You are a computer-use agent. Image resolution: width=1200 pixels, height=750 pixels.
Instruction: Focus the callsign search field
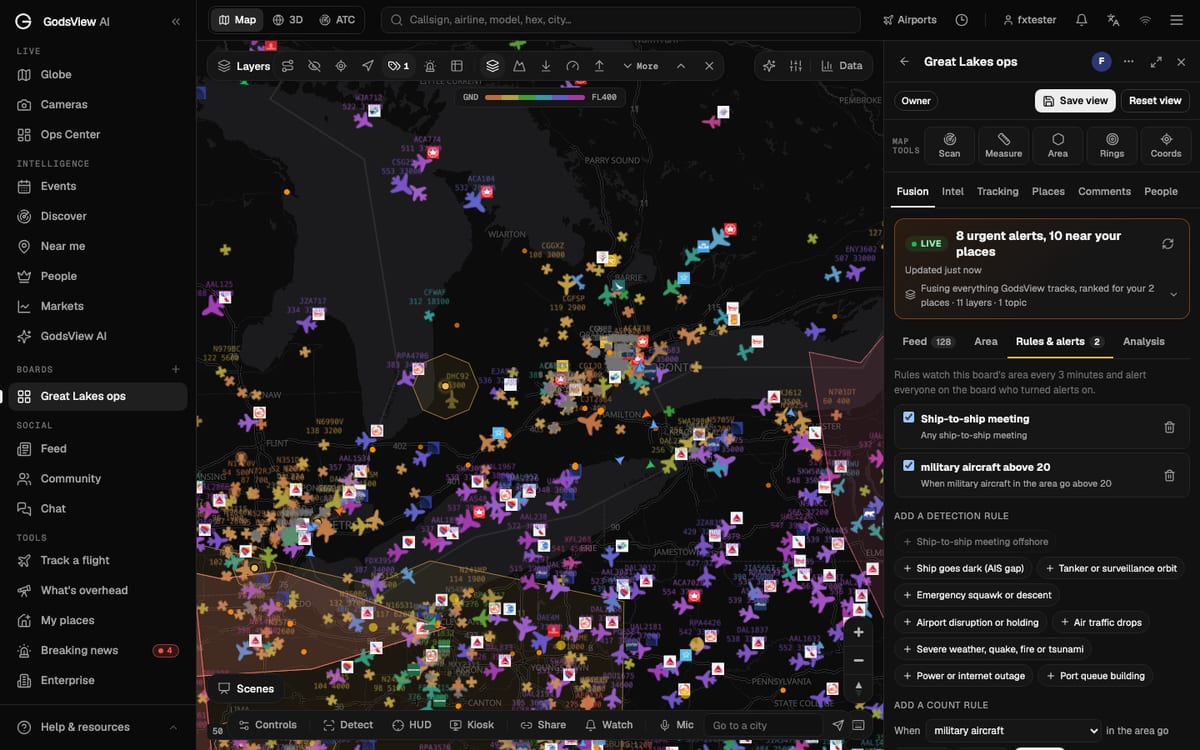[621, 20]
